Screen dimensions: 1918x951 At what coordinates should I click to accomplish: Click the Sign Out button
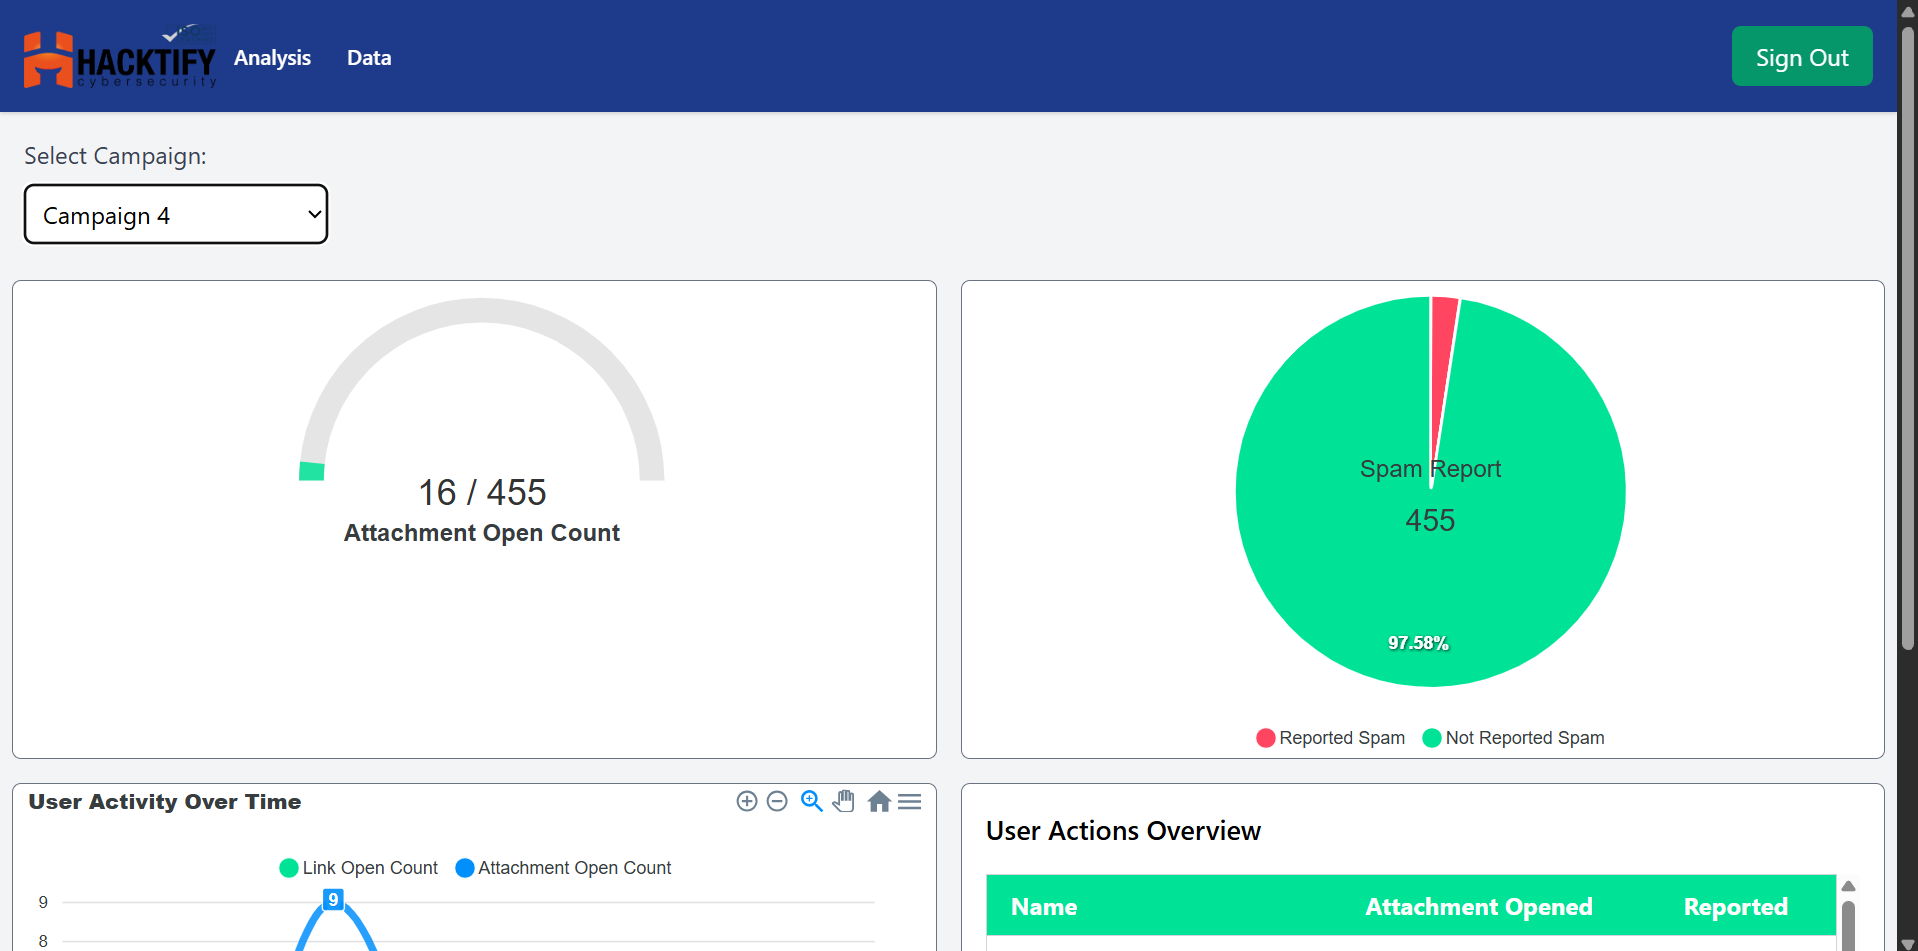pos(1802,57)
